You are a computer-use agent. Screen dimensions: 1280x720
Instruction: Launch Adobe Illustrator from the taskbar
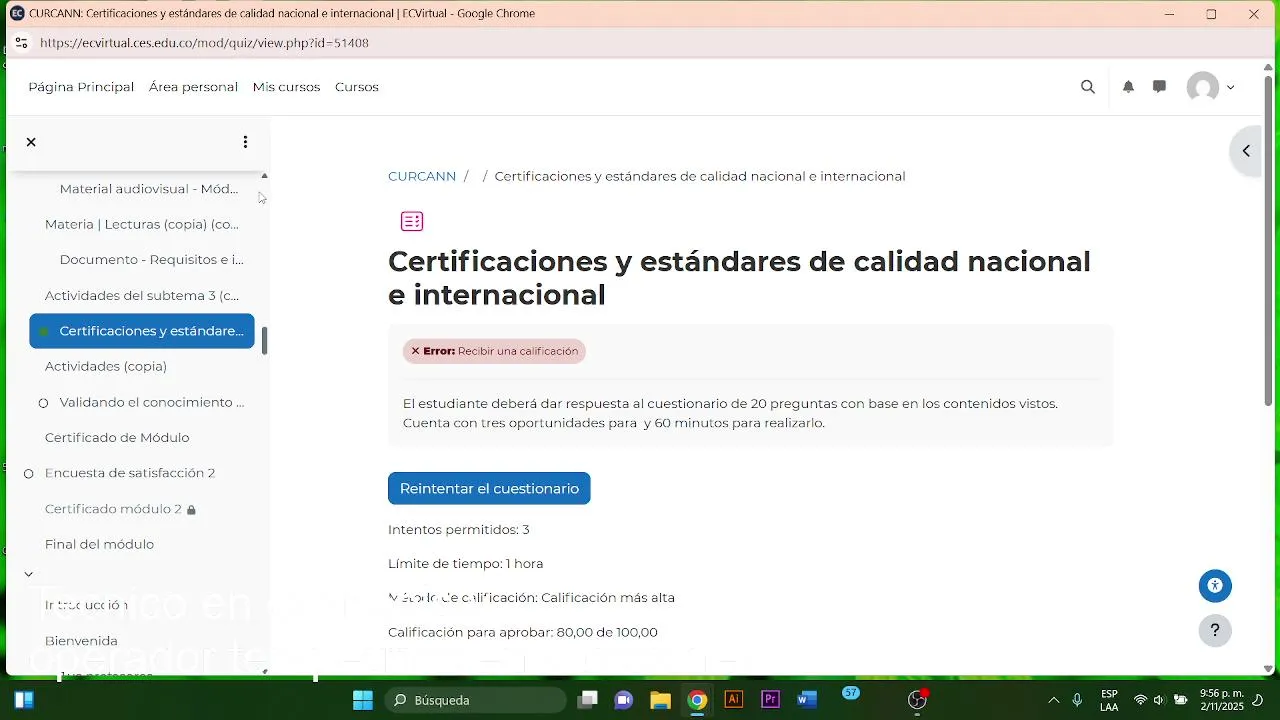[x=734, y=700]
